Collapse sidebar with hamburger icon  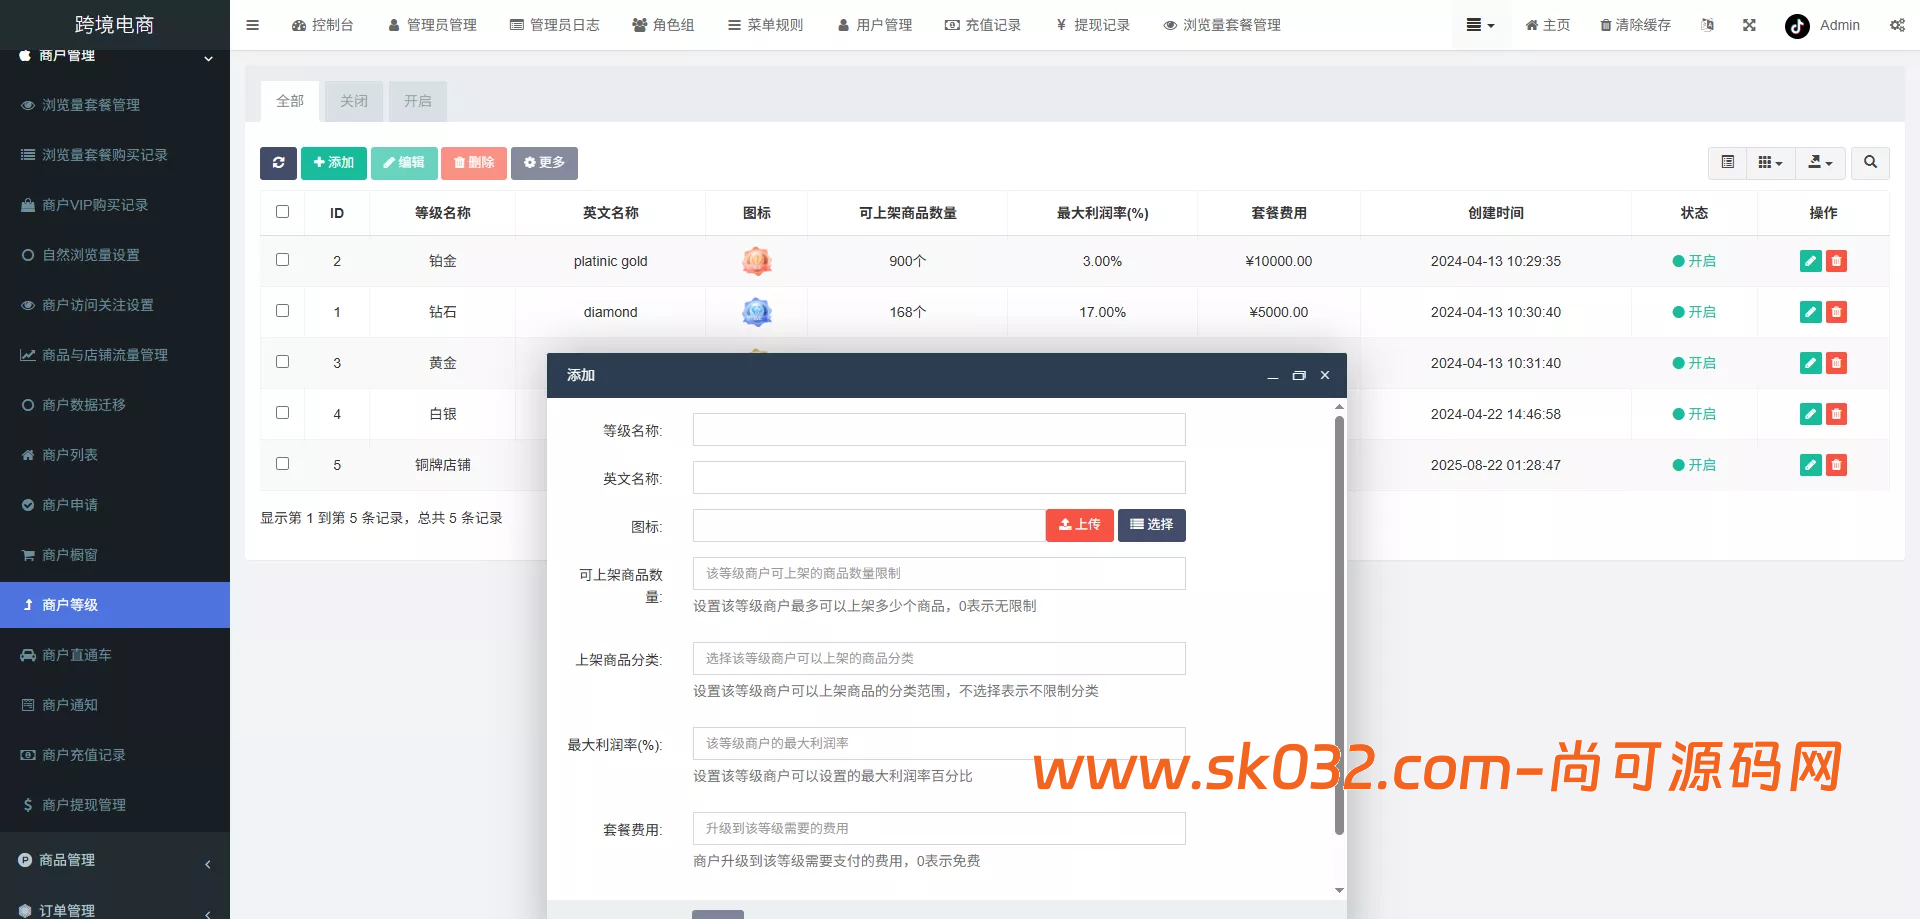[x=252, y=25]
